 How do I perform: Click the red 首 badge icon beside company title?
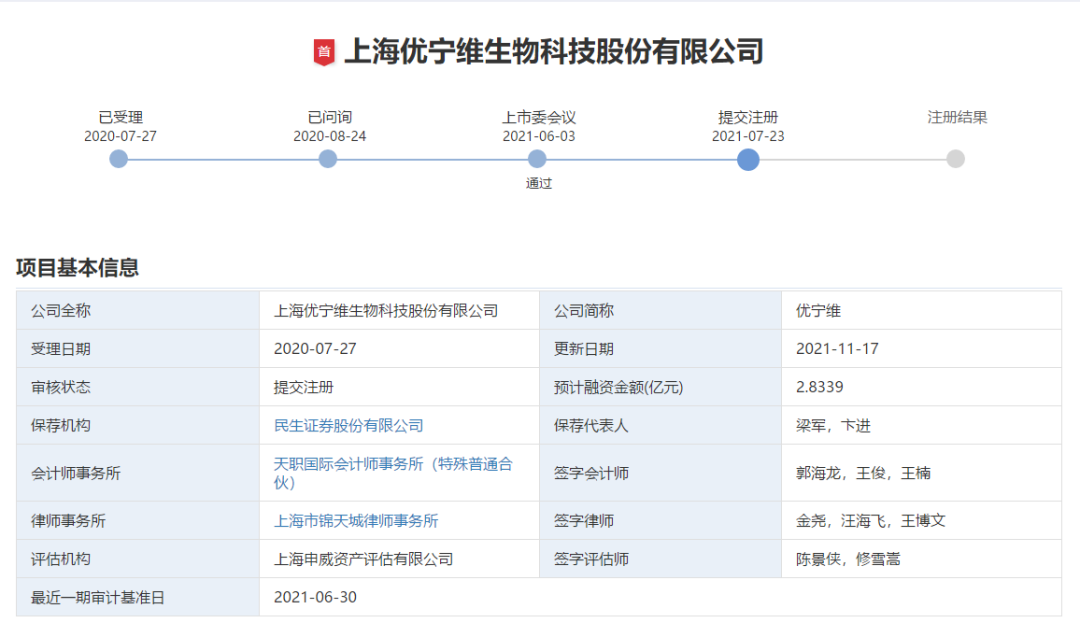pos(323,52)
